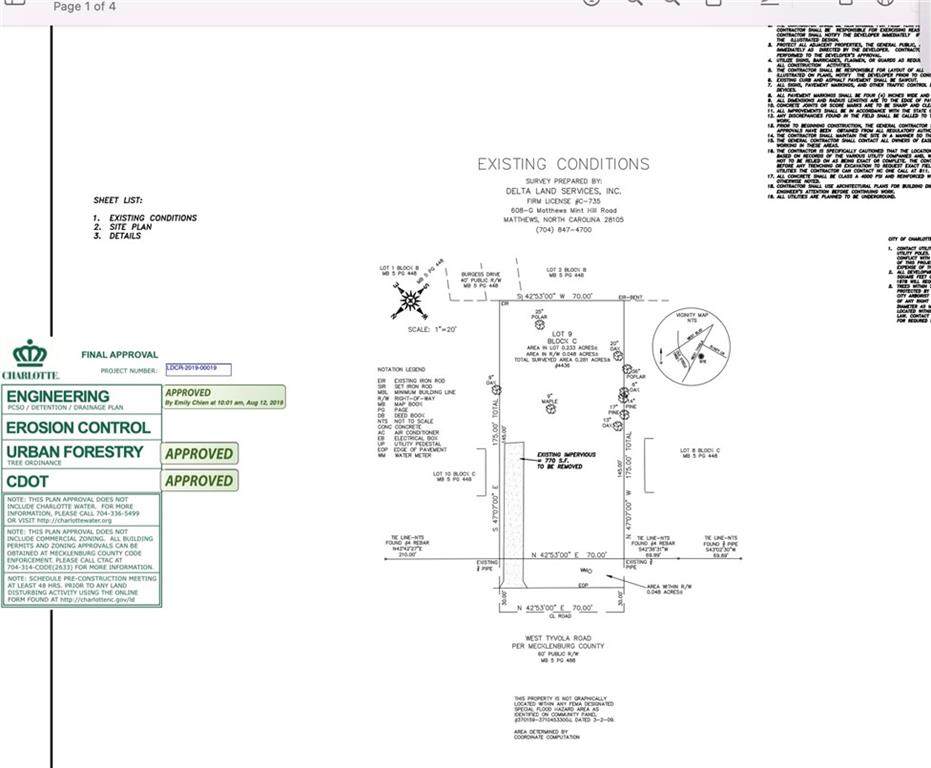
Task: Click "1. EXISTING CONDITIONS" in the sheet list
Action: click(x=145, y=218)
